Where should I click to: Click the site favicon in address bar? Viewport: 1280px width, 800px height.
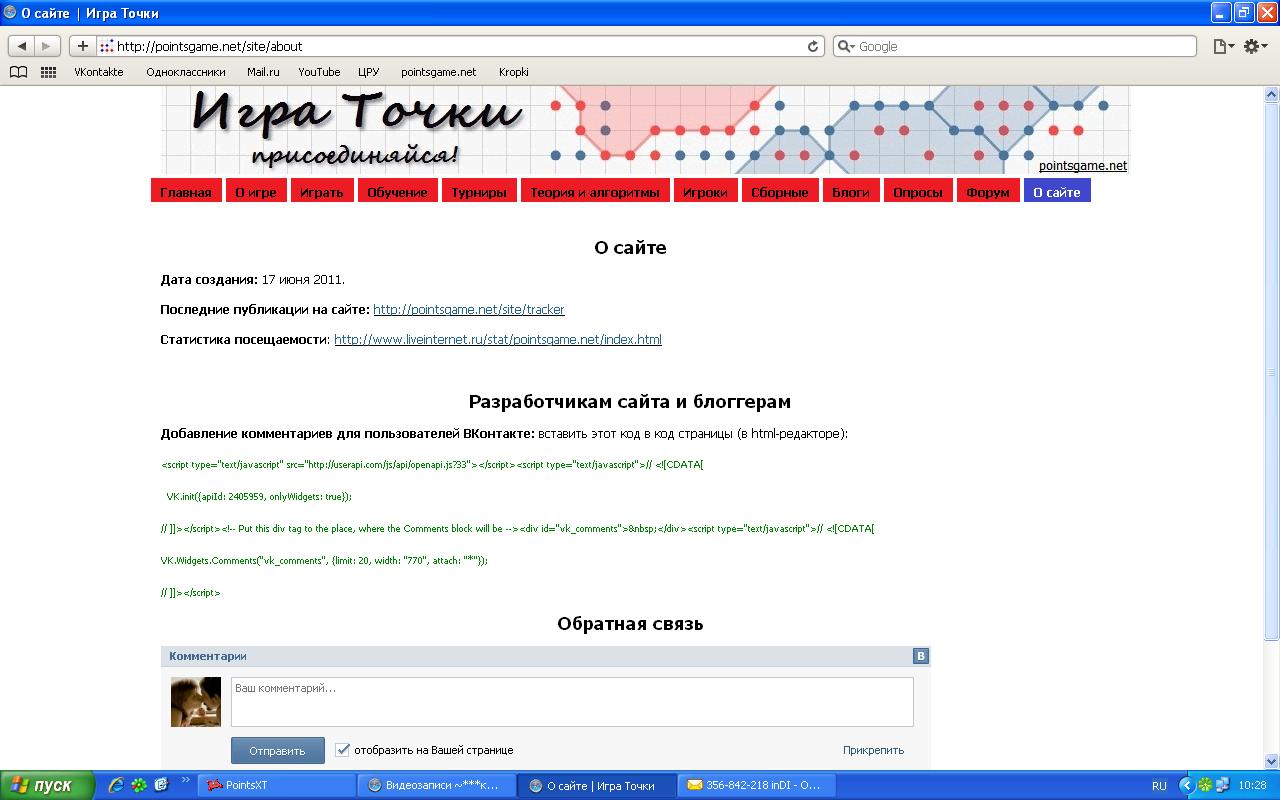tap(107, 46)
